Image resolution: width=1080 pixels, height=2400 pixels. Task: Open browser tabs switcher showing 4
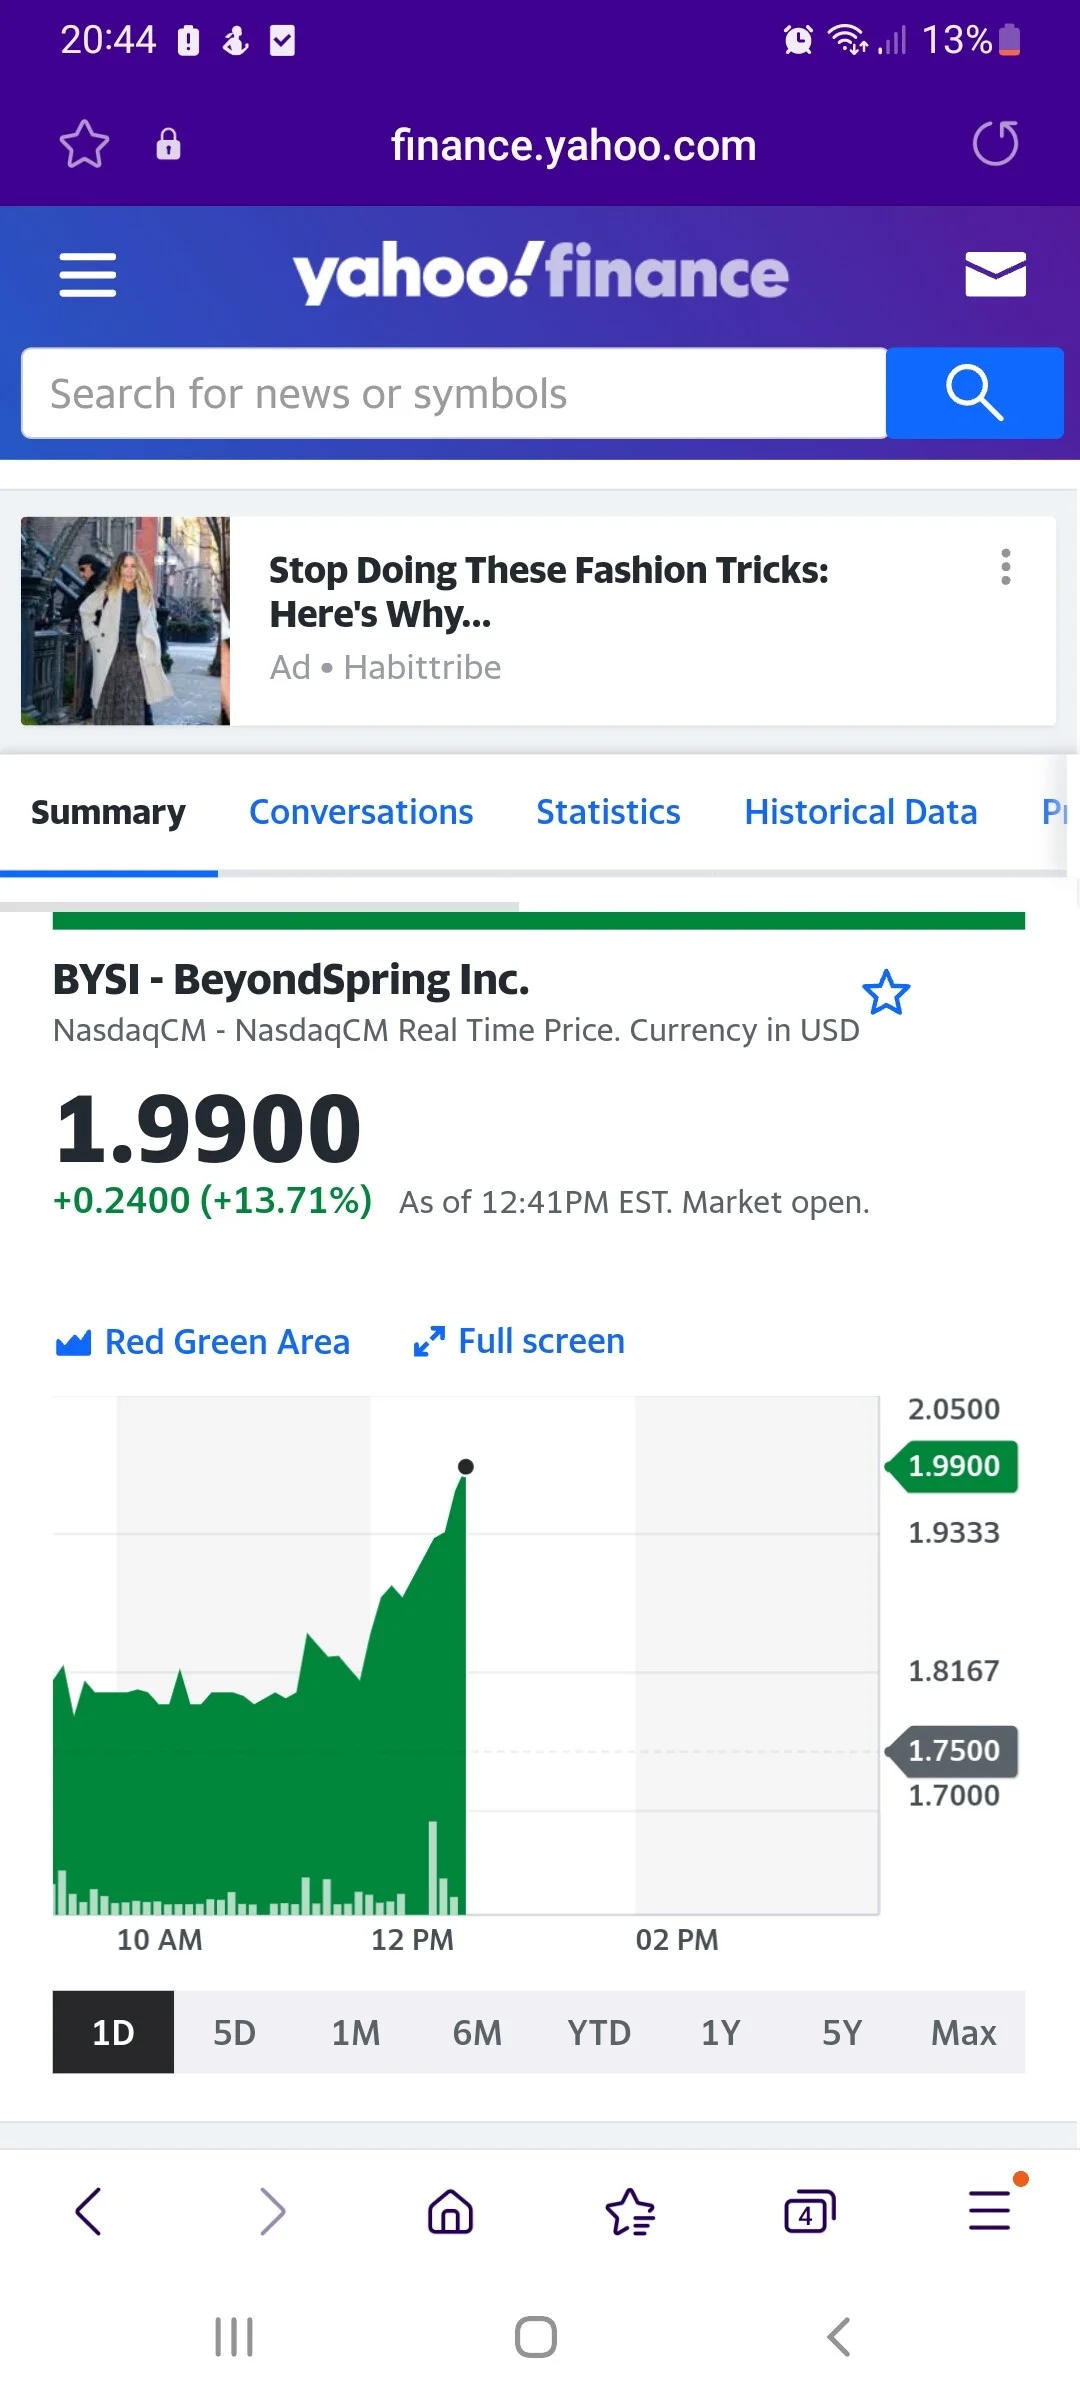pyautogui.click(x=809, y=2211)
